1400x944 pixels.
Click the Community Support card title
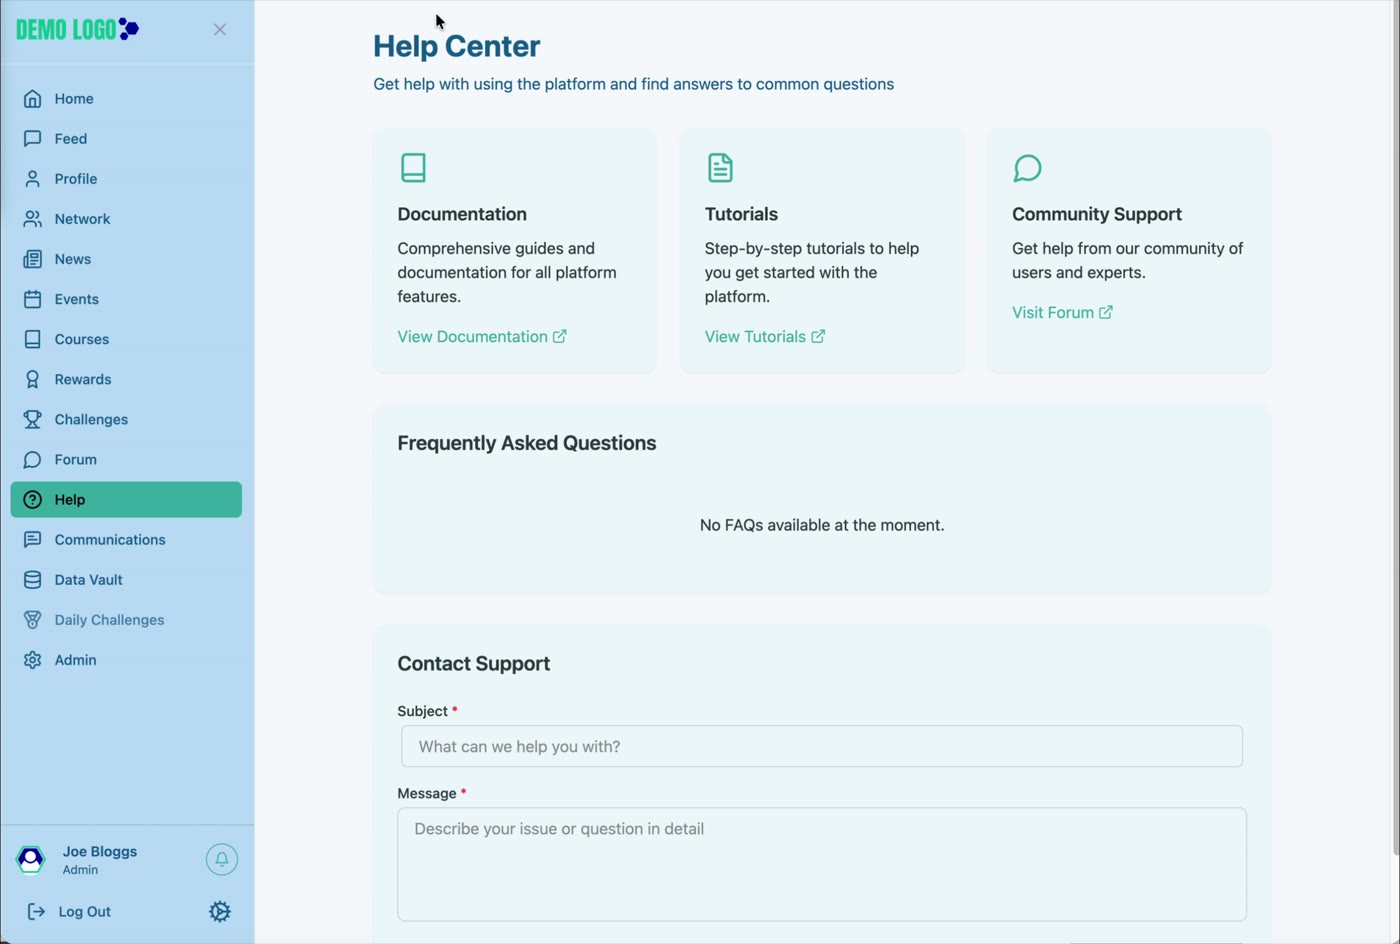[x=1097, y=214]
